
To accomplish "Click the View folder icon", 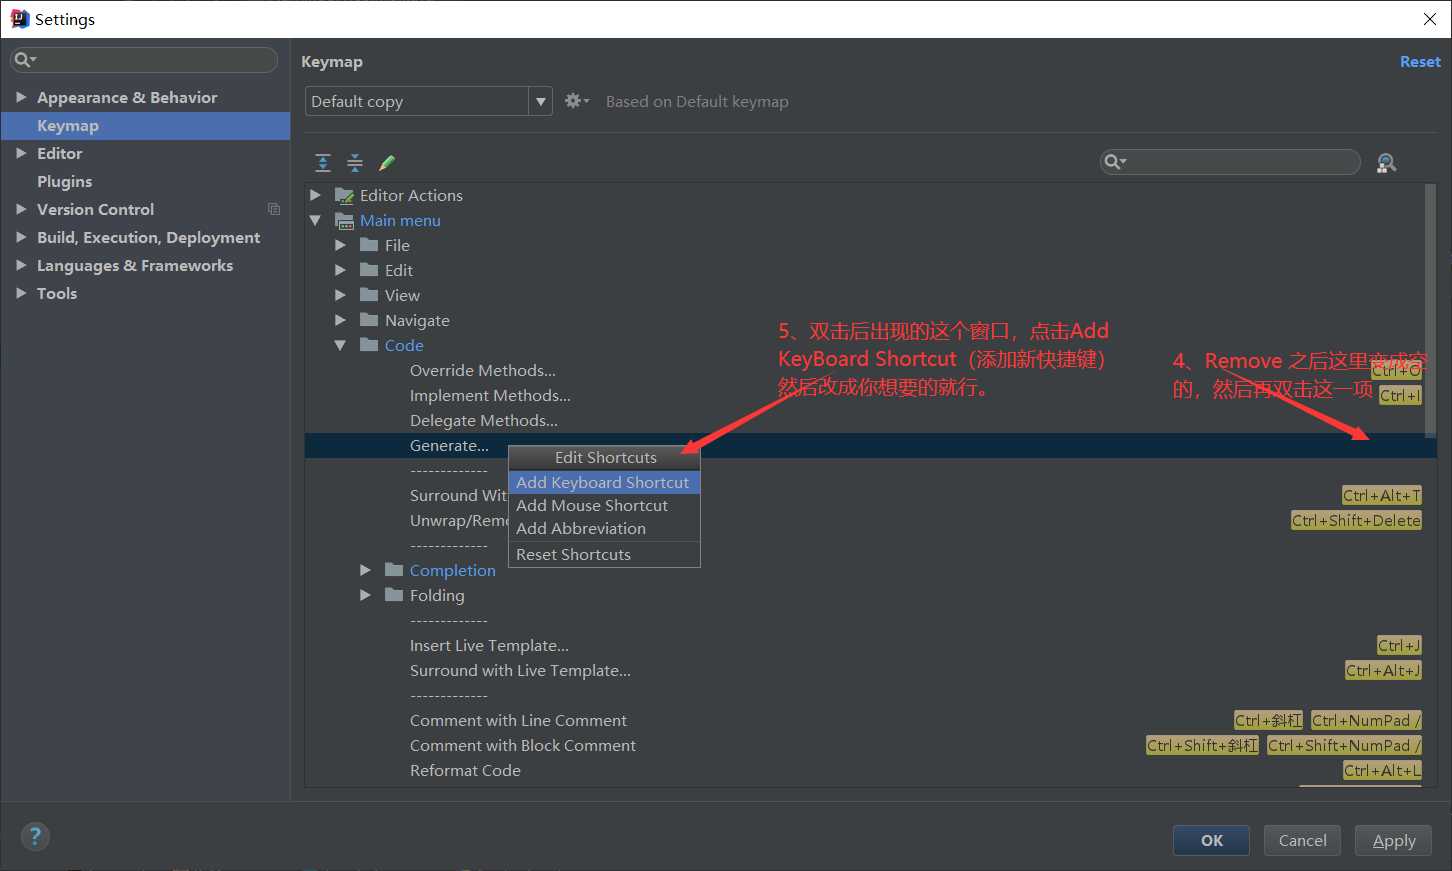I will click(369, 295).
